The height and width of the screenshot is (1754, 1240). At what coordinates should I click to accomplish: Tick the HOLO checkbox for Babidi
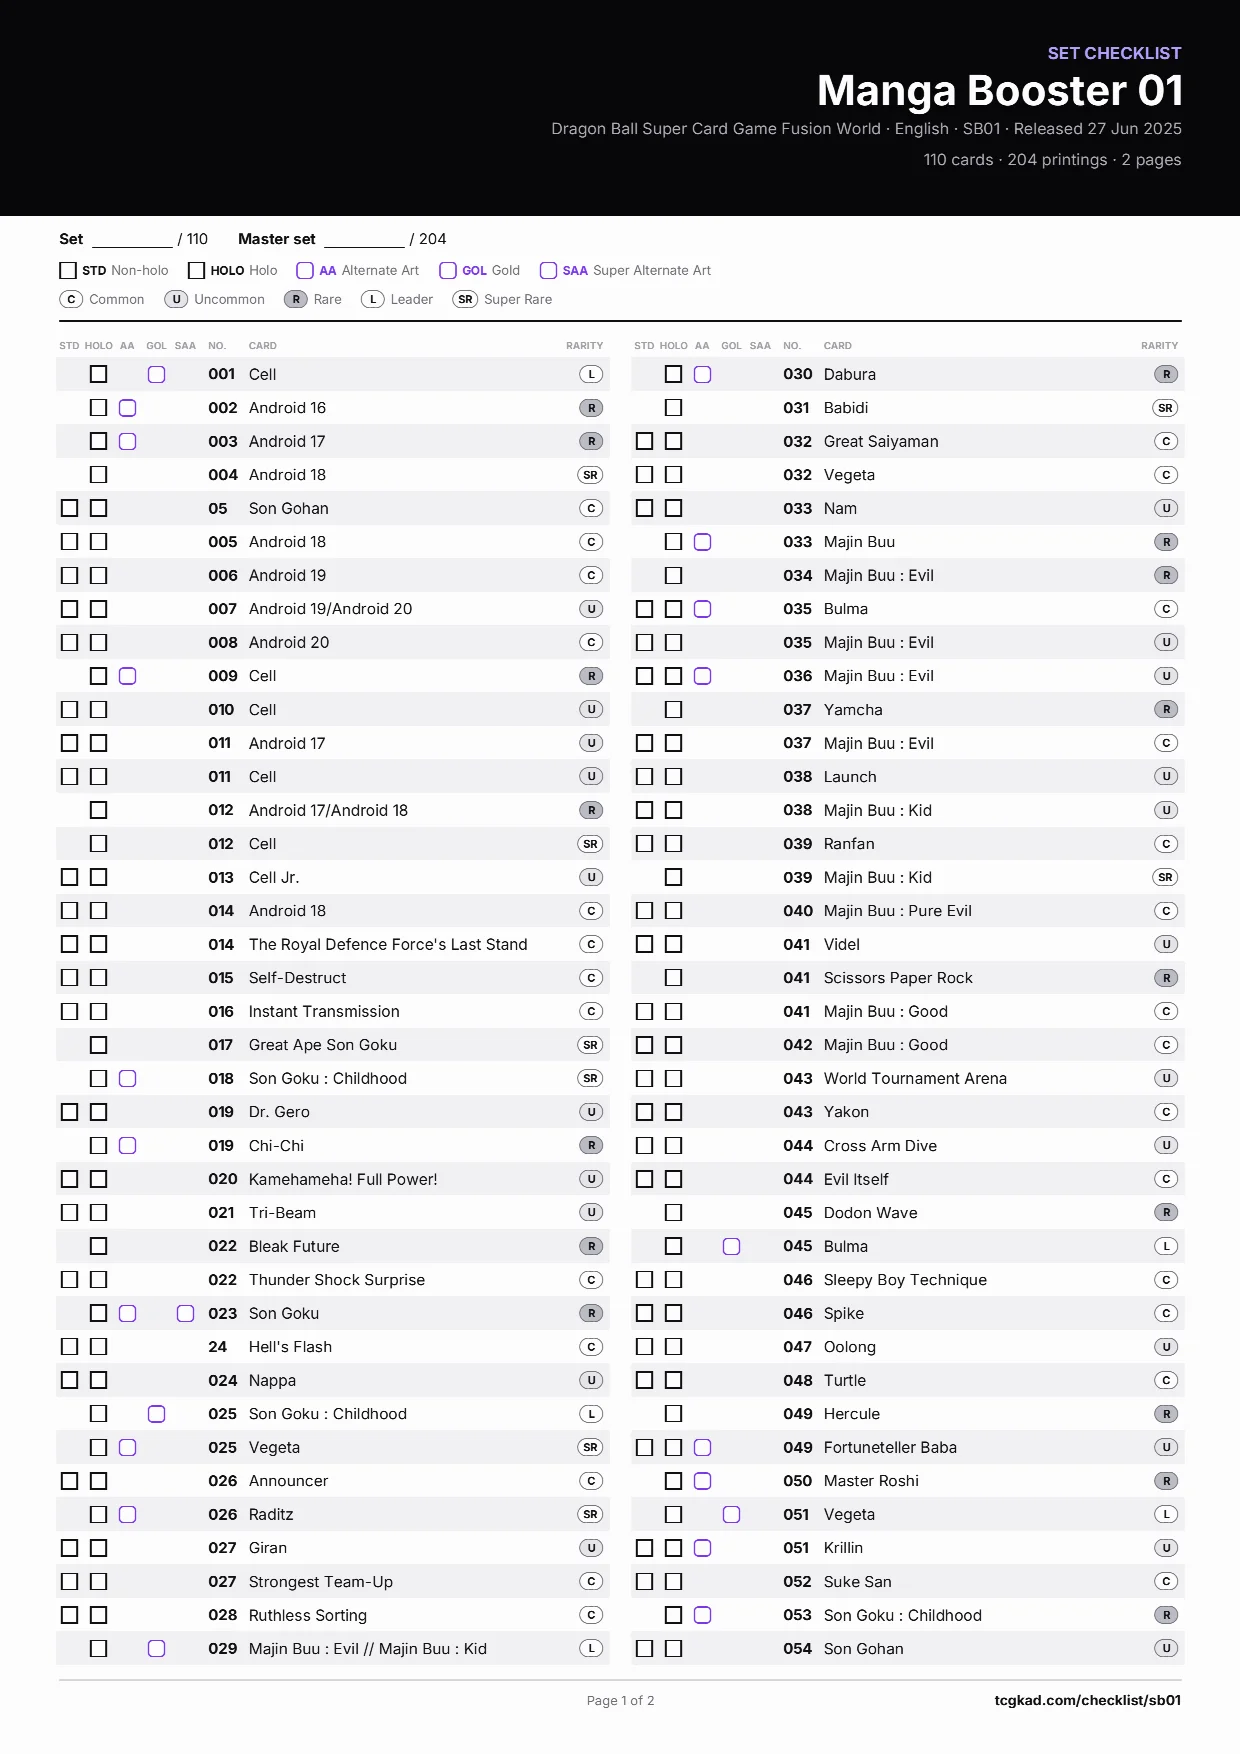click(674, 408)
